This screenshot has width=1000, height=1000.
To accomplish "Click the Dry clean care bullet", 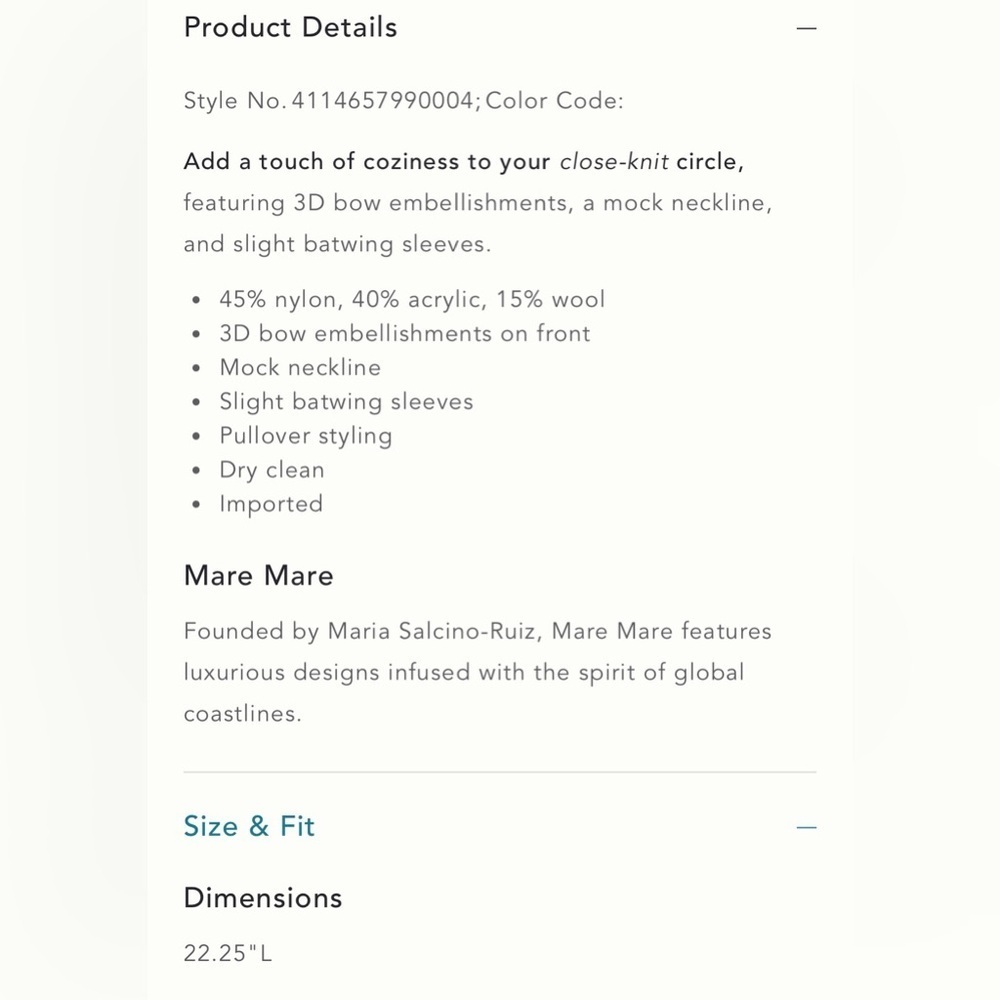I will tap(272, 470).
